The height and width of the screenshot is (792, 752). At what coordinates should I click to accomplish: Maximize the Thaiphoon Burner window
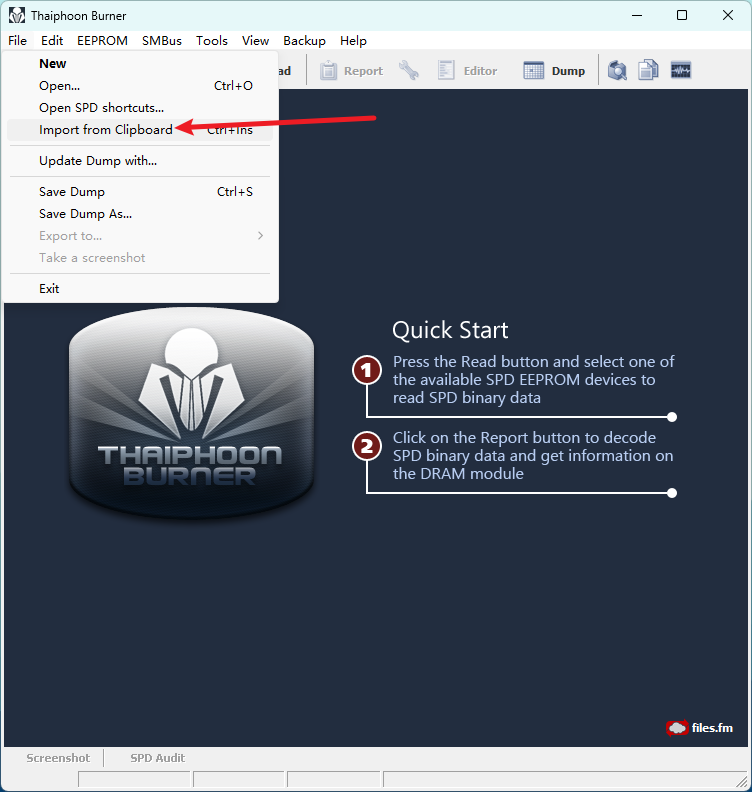(682, 16)
